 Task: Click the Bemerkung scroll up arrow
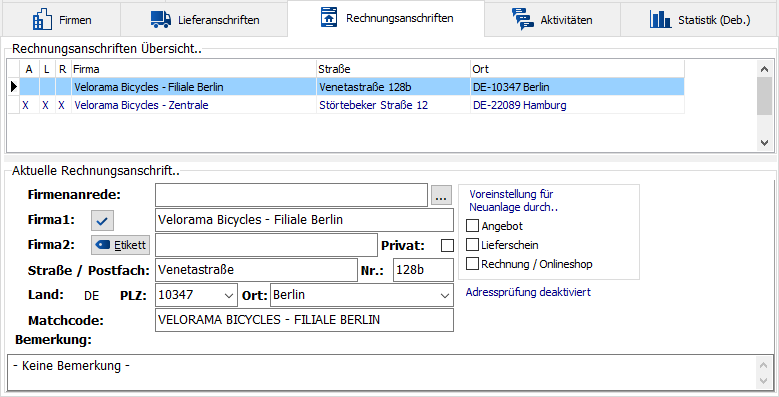click(x=764, y=365)
